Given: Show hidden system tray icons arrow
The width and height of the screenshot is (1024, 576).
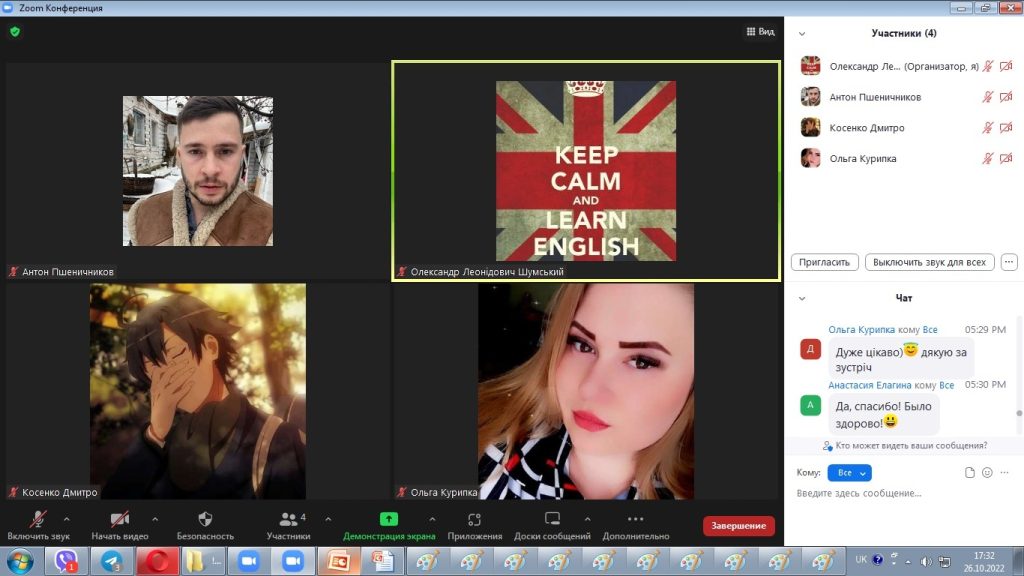Looking at the screenshot, I should click(x=908, y=562).
